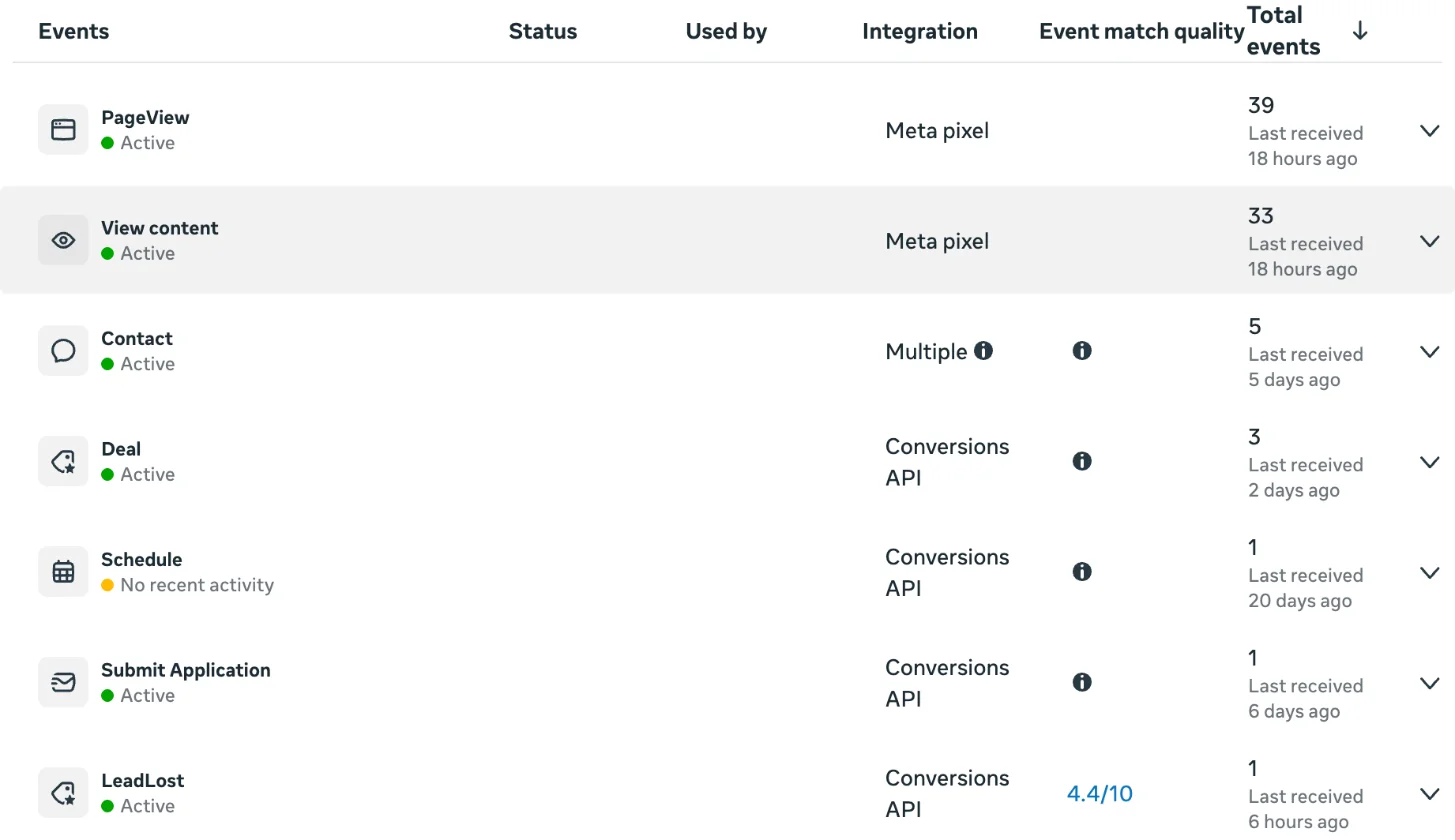
Task: Click the Integration column header
Action: tap(920, 31)
